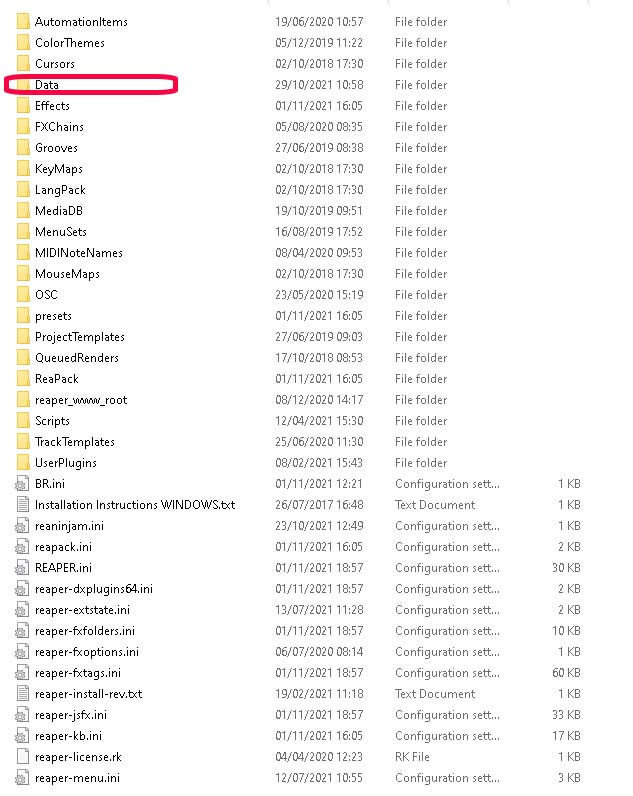Image resolution: width=633 pixels, height=796 pixels.
Task: Click the MenuSets folder icon
Action: click(x=23, y=232)
